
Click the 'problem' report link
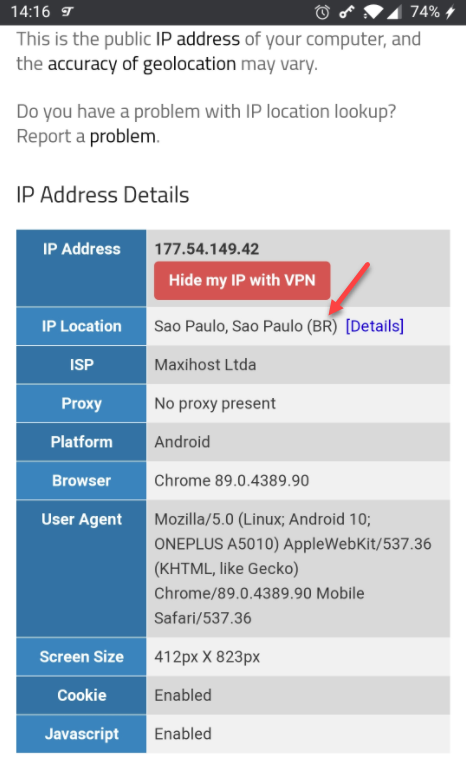[122, 137]
